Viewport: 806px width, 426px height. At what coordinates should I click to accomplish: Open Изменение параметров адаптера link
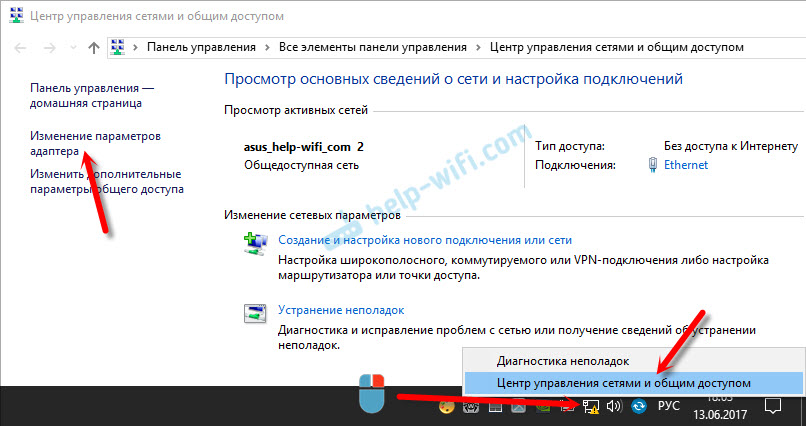click(95, 143)
